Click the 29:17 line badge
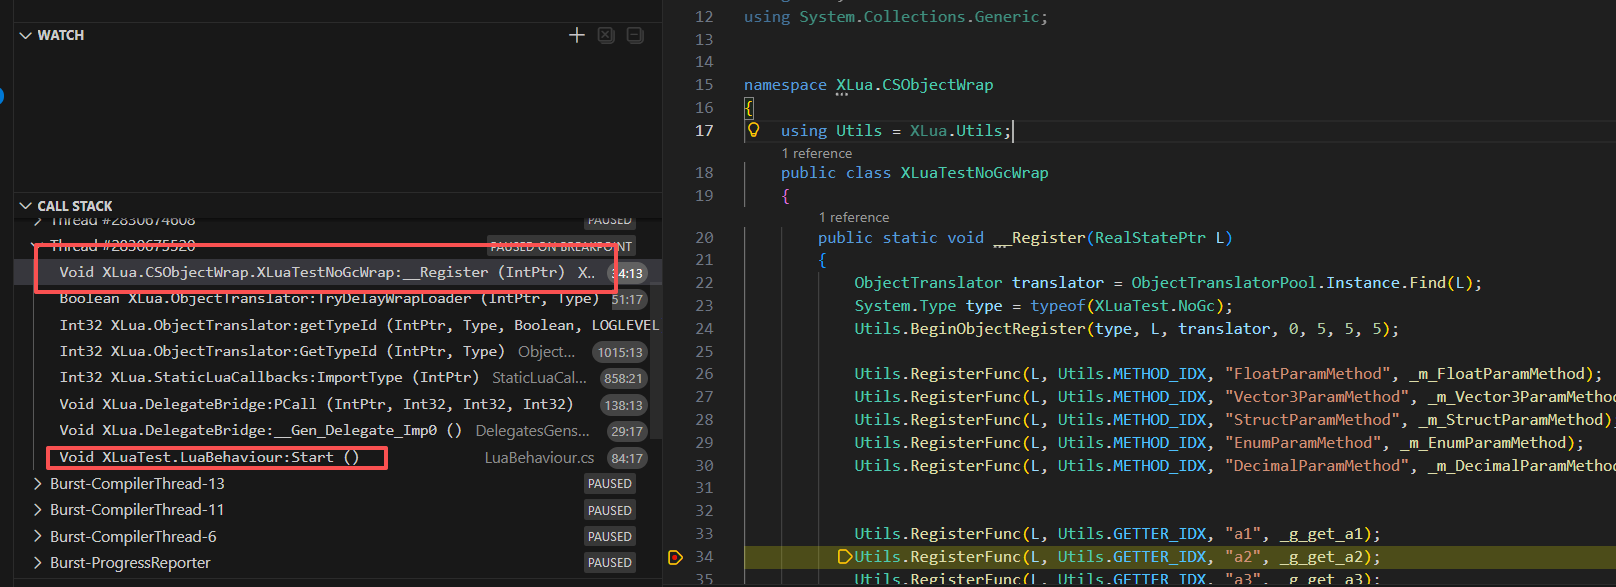This screenshot has width=1616, height=587. 627,431
